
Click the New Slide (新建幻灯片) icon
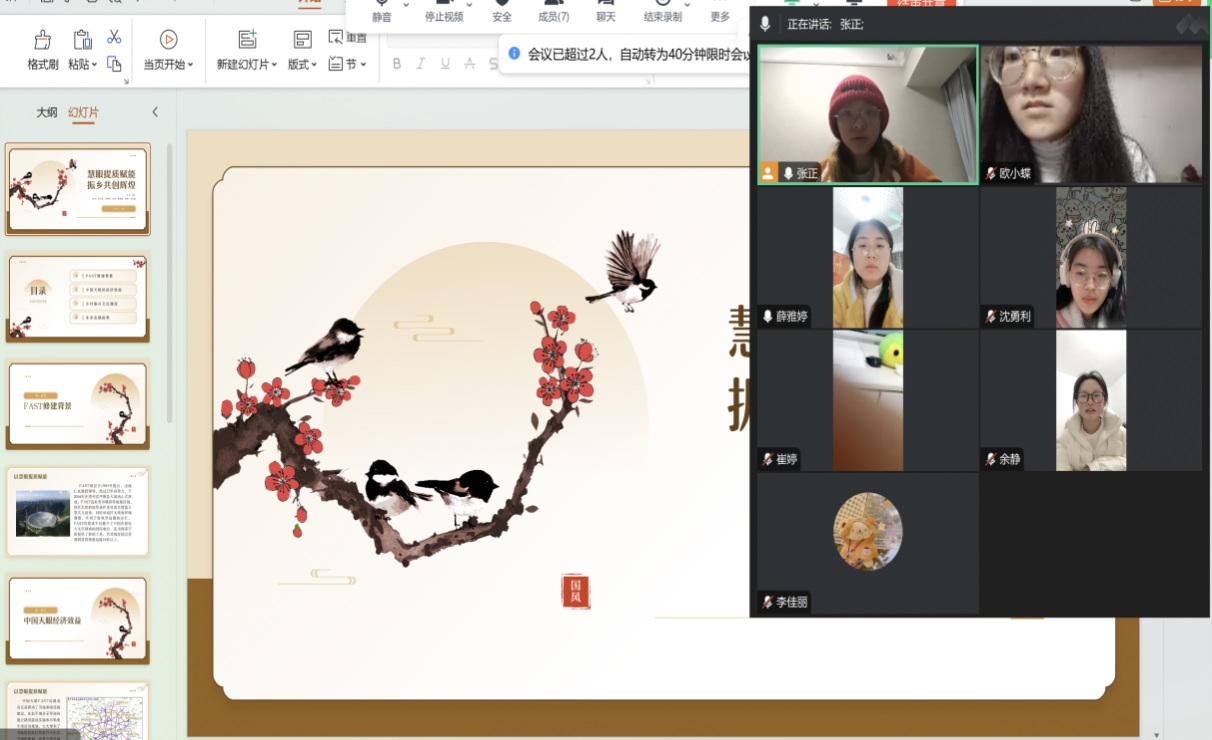(x=247, y=40)
